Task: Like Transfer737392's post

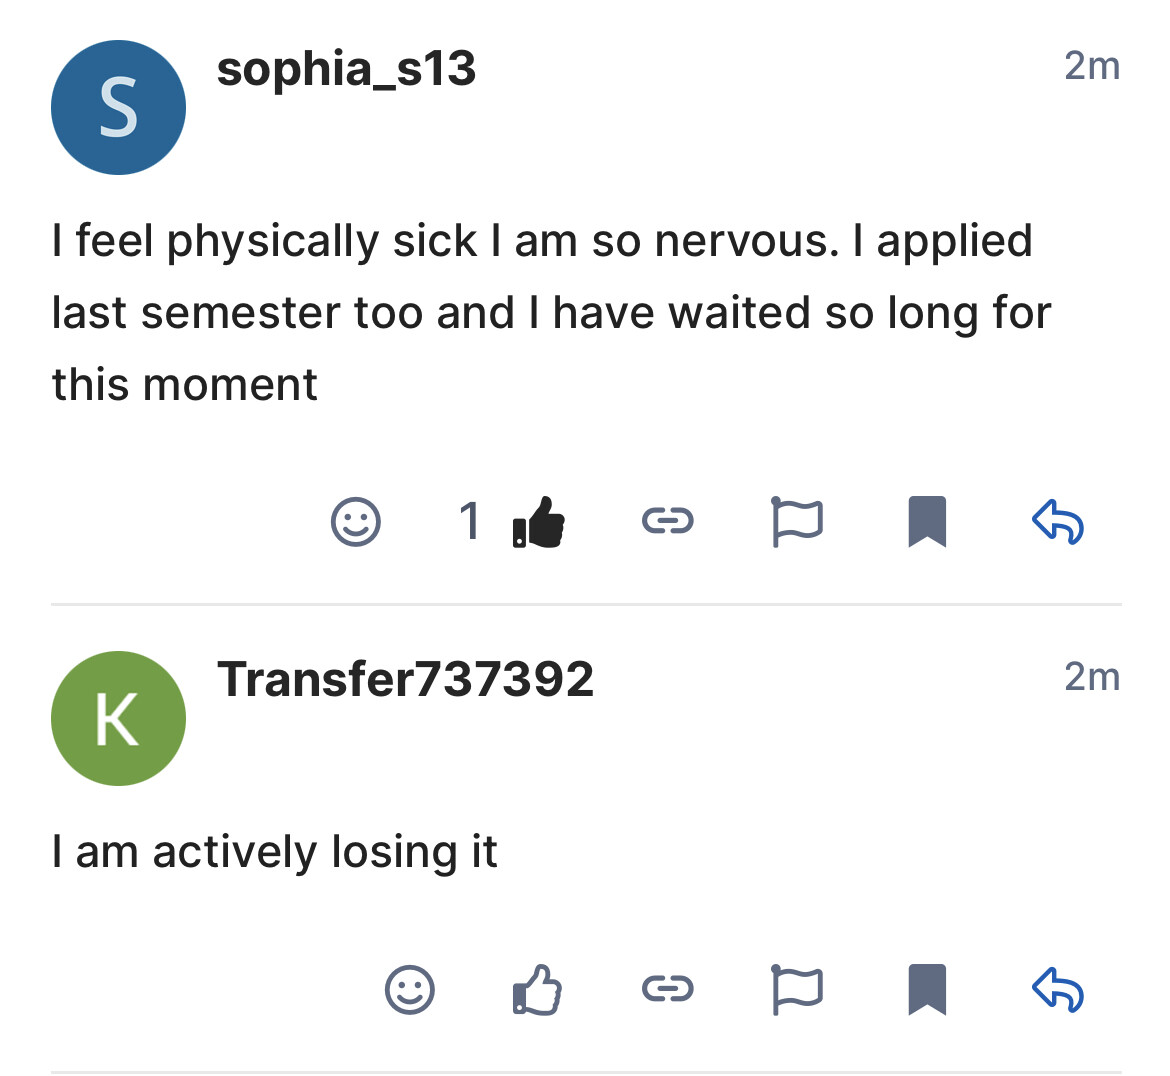Action: pyautogui.click(x=538, y=990)
